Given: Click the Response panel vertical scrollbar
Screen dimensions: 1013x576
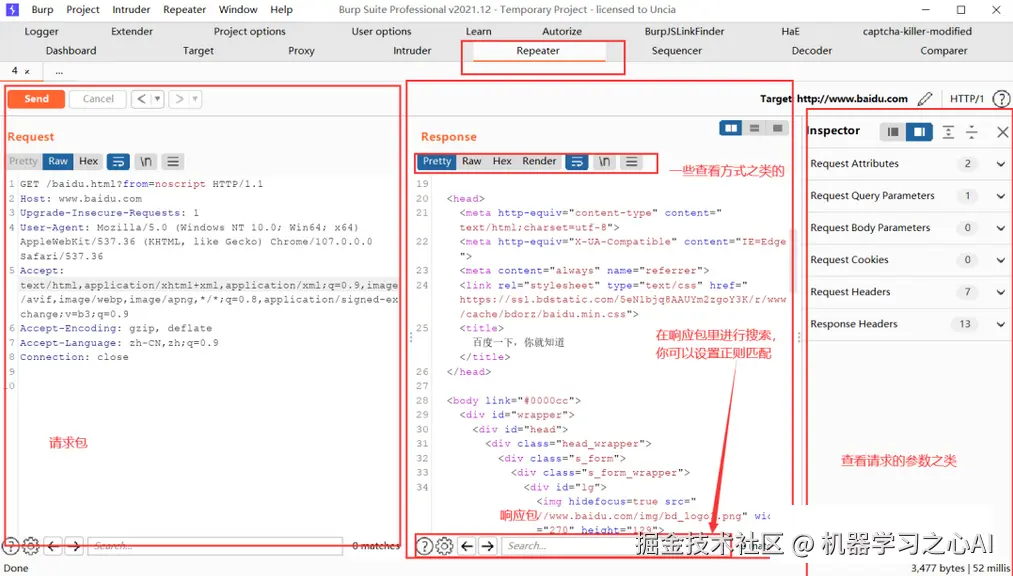Looking at the screenshot, I should pos(791,262).
